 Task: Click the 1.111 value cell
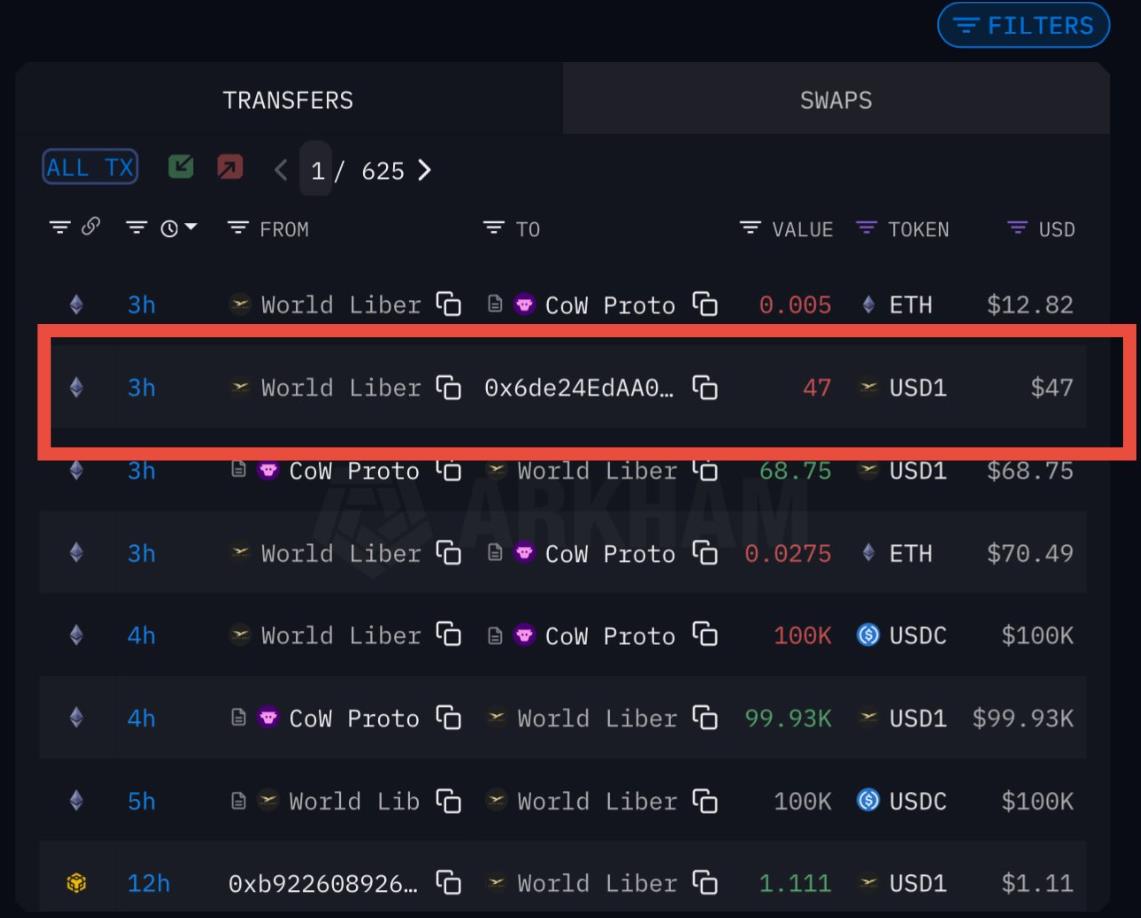pos(795,883)
